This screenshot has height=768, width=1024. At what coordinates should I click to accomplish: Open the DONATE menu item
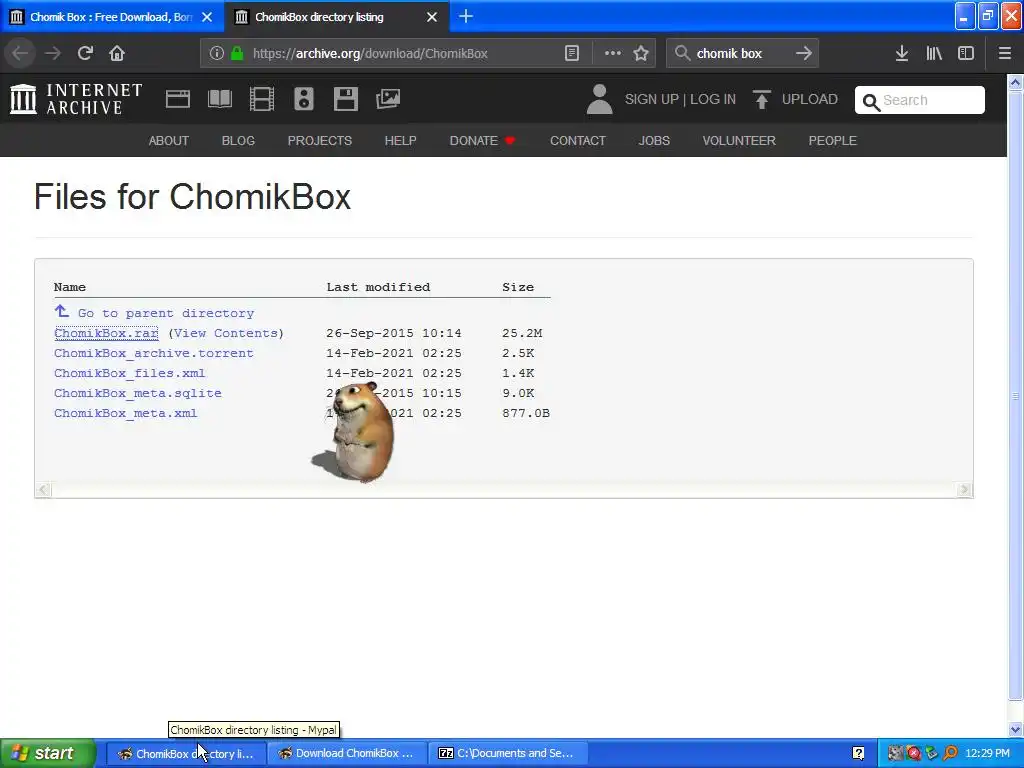click(482, 140)
